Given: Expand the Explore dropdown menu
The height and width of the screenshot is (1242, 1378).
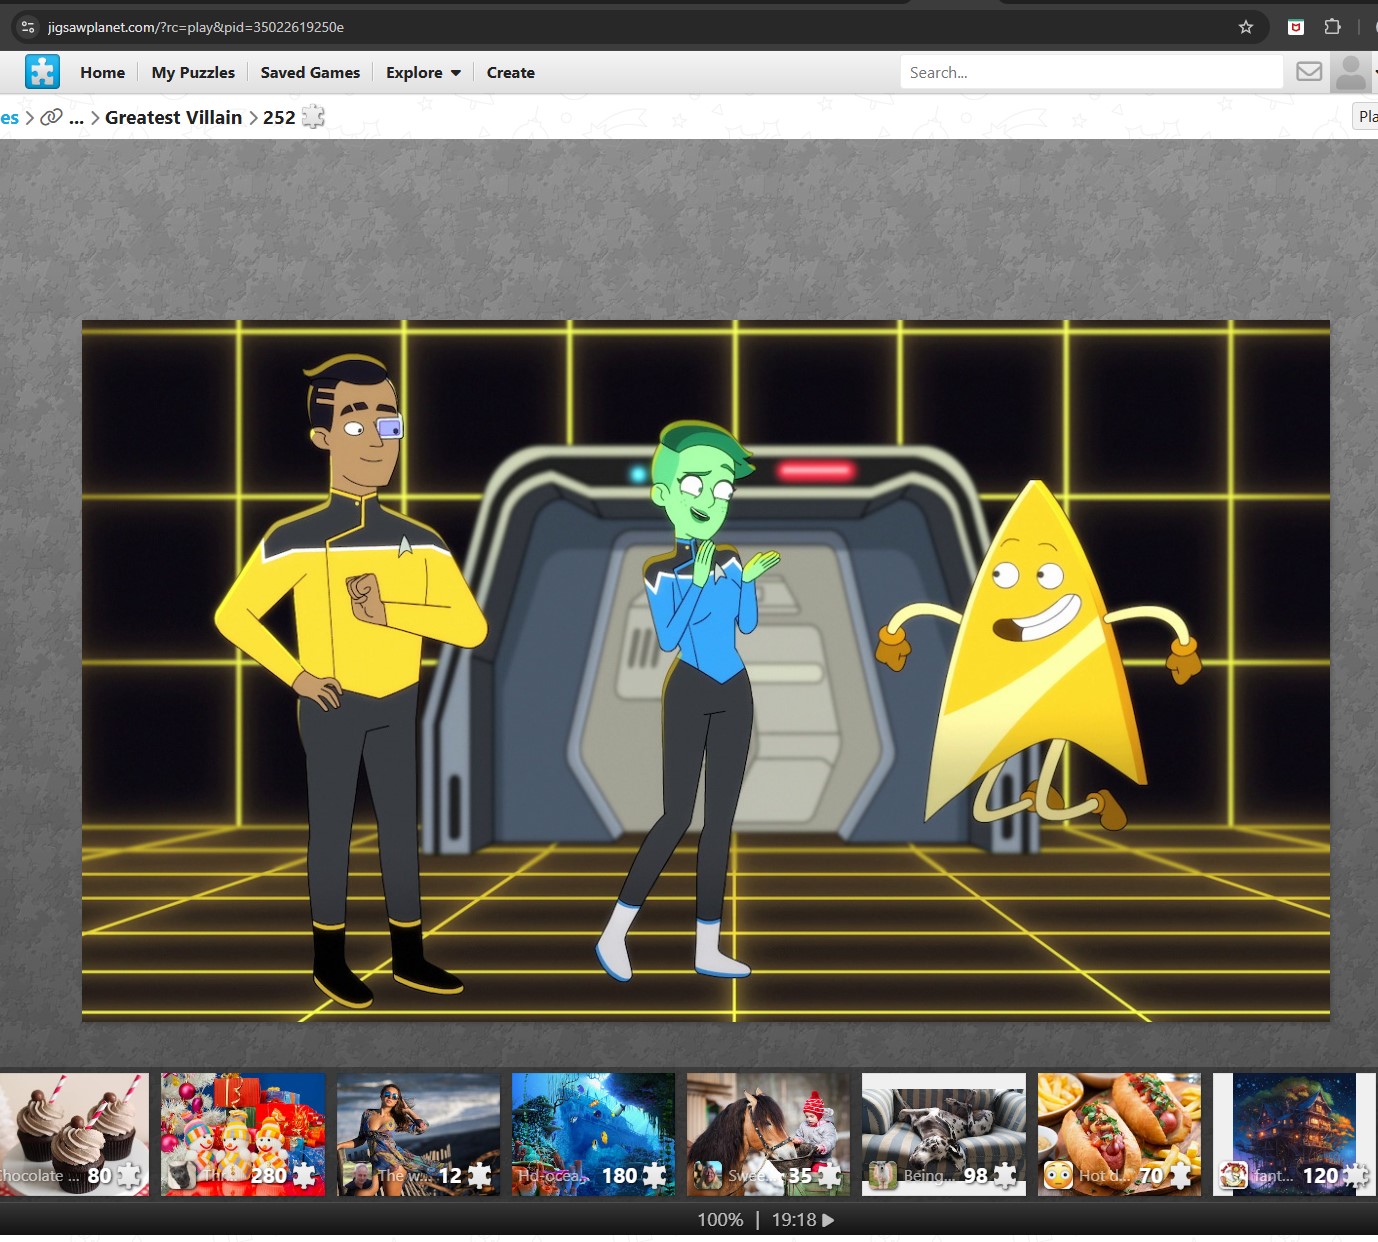Looking at the screenshot, I should [x=423, y=72].
